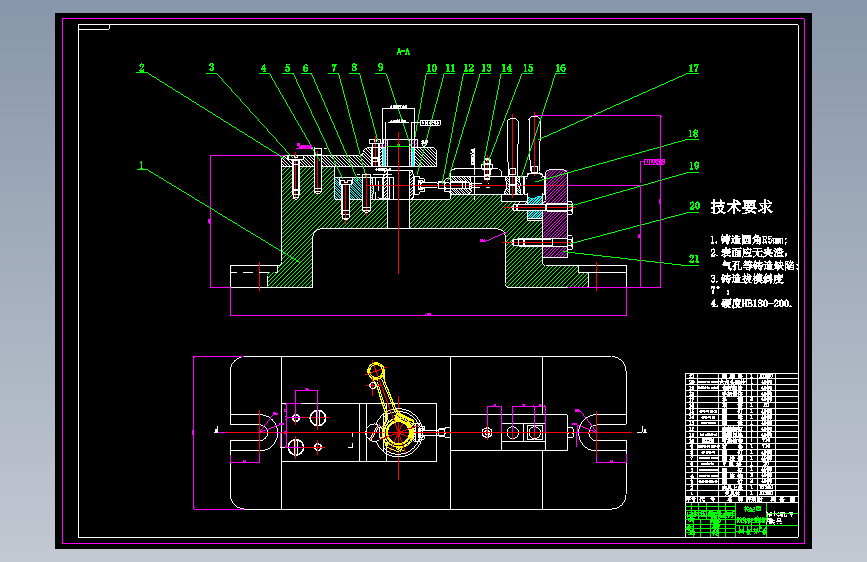Click part callout number 1
Viewport: 867px width, 562px height.
[x=142, y=165]
